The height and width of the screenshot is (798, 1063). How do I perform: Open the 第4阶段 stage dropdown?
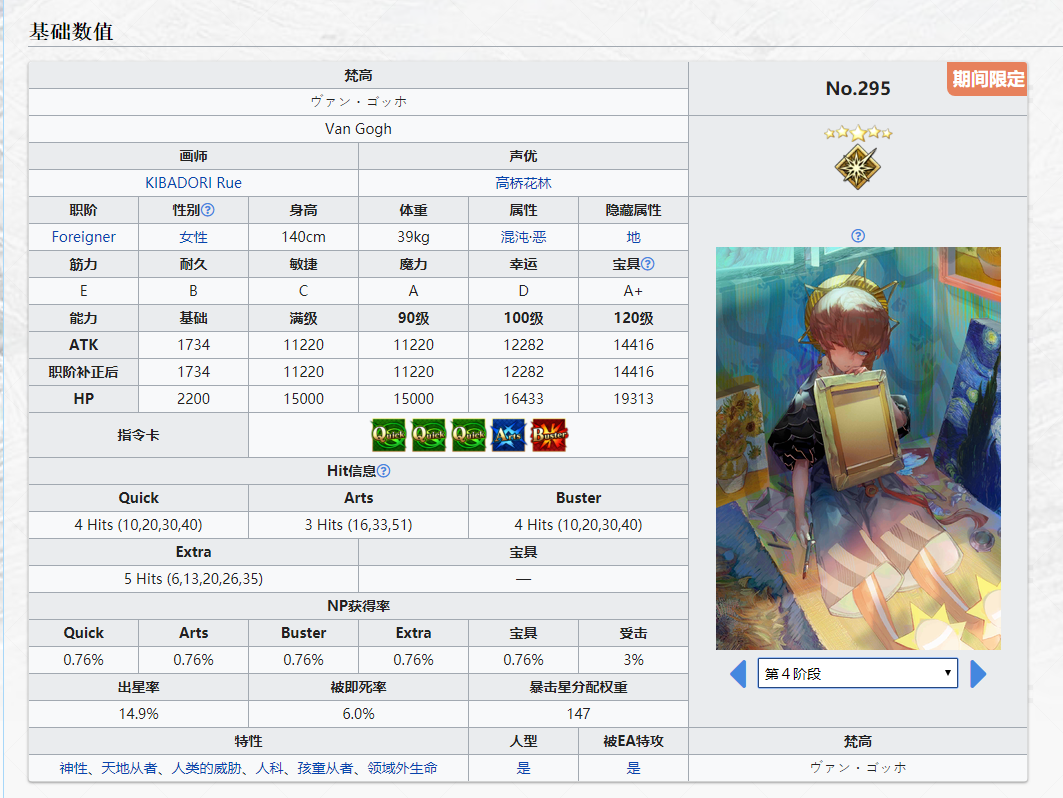click(857, 674)
